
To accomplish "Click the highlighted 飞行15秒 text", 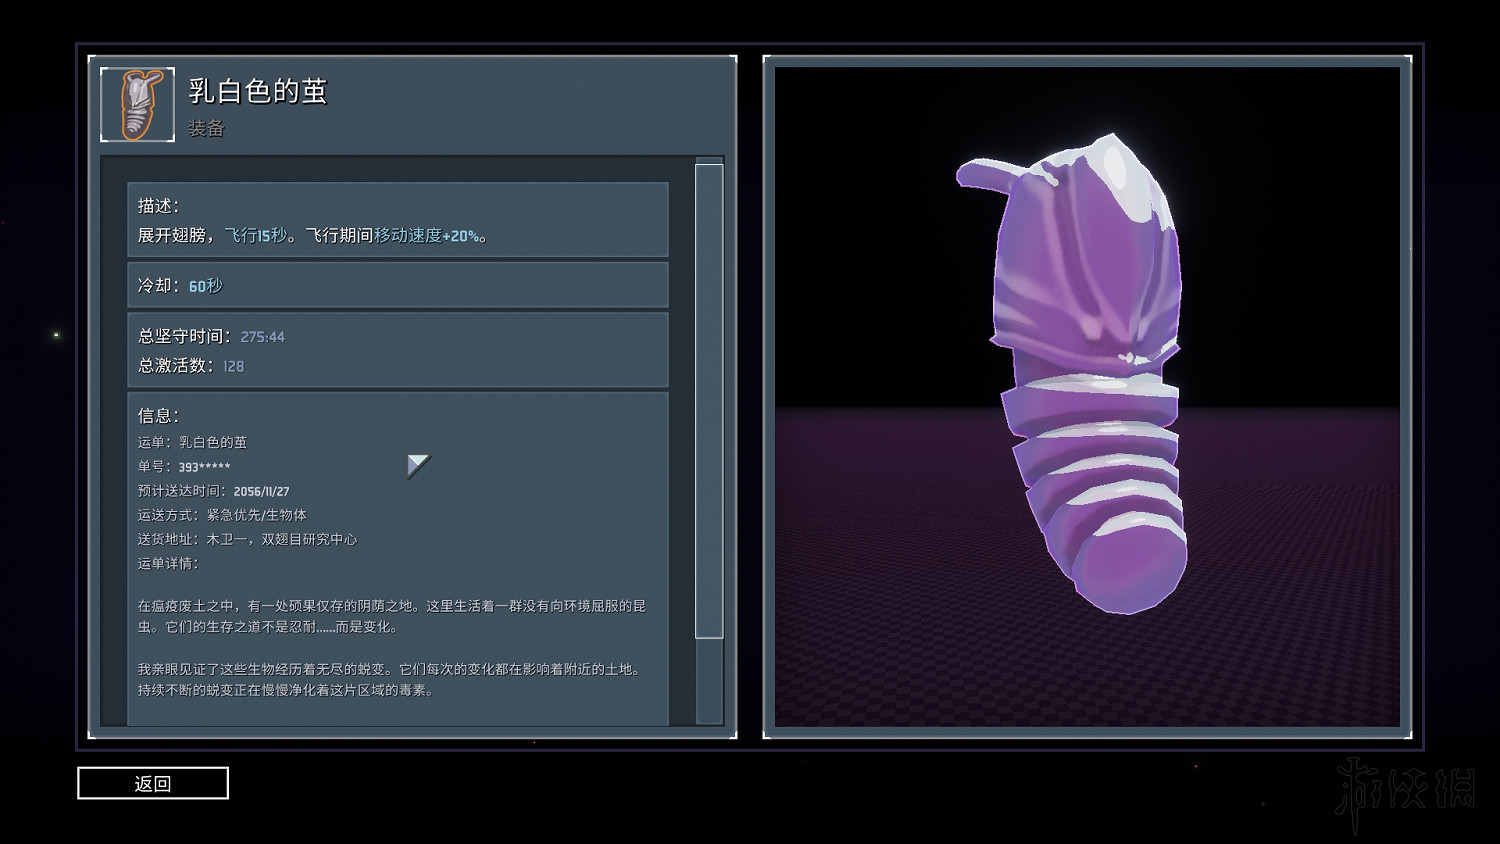I will 256,236.
